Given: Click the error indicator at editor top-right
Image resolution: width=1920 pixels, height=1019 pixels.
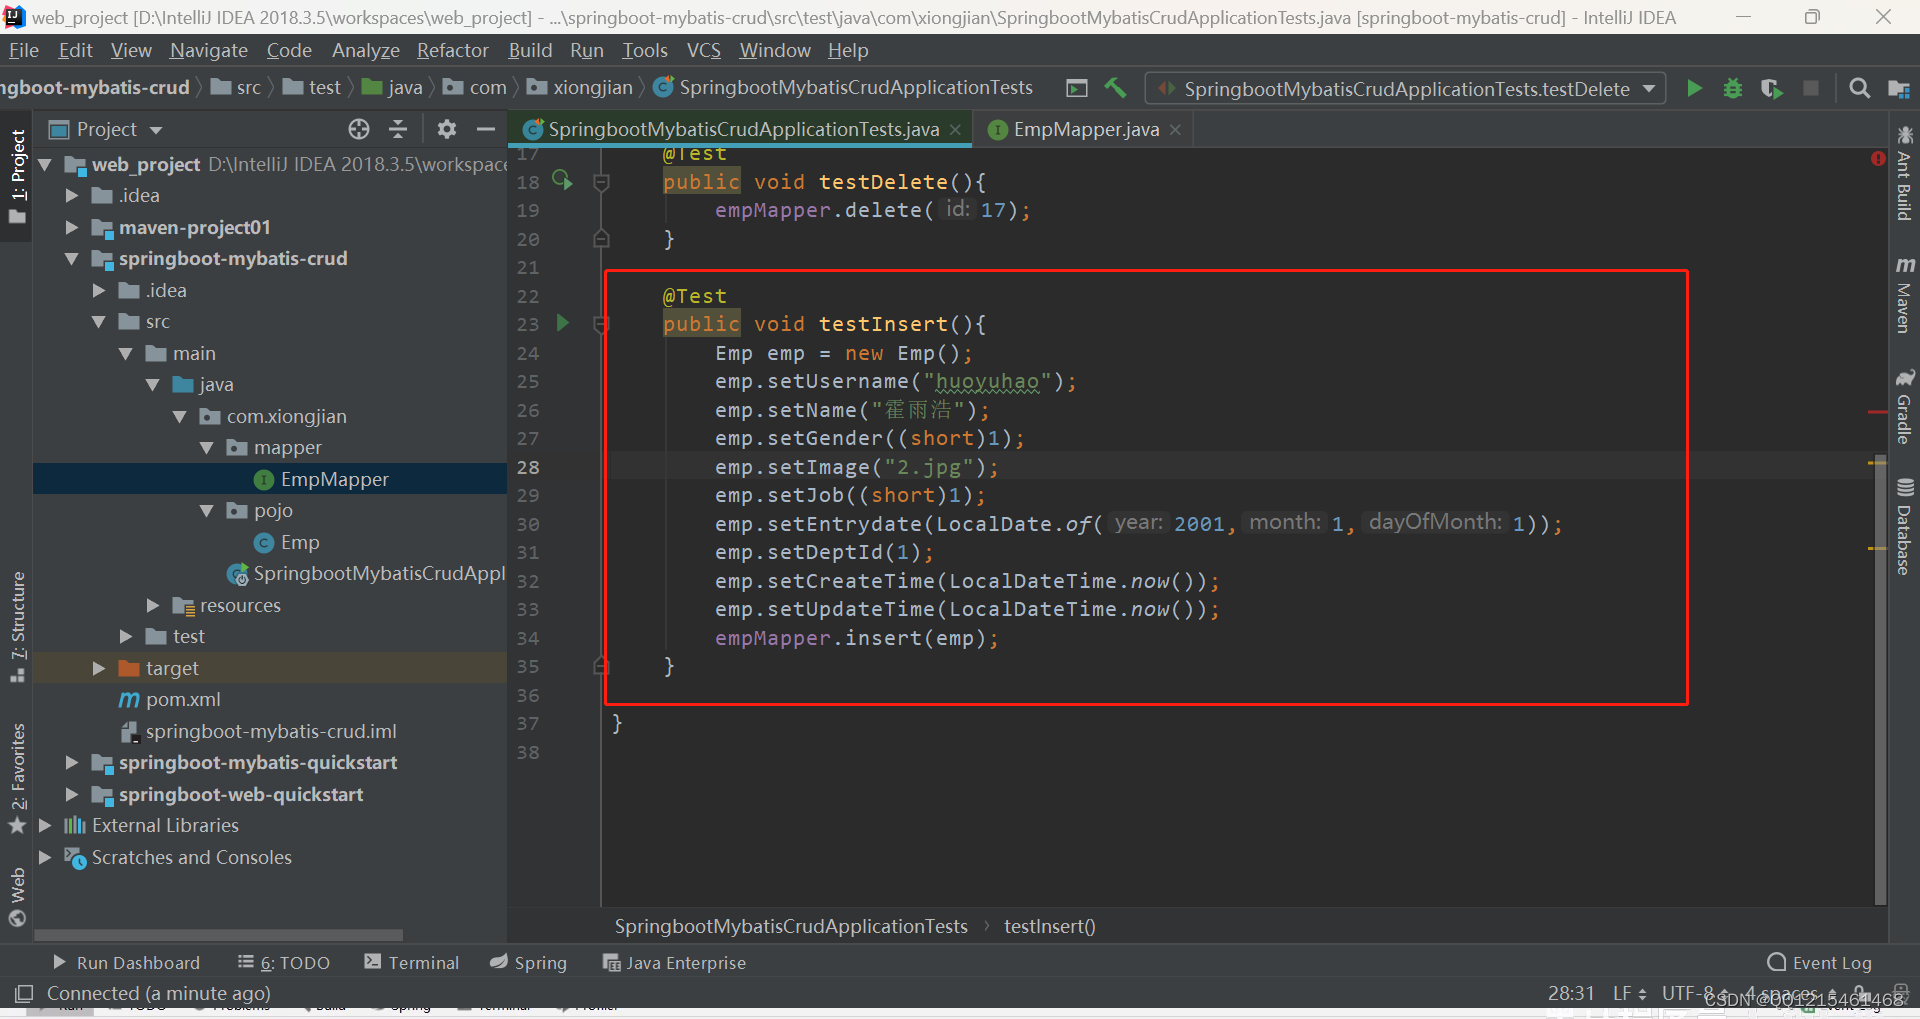Looking at the screenshot, I should click(x=1877, y=159).
